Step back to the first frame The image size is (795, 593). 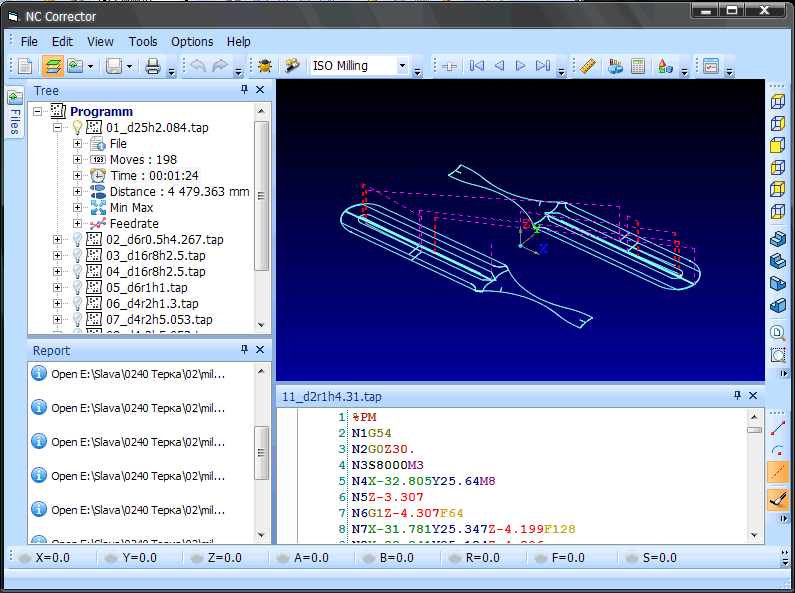[477, 66]
